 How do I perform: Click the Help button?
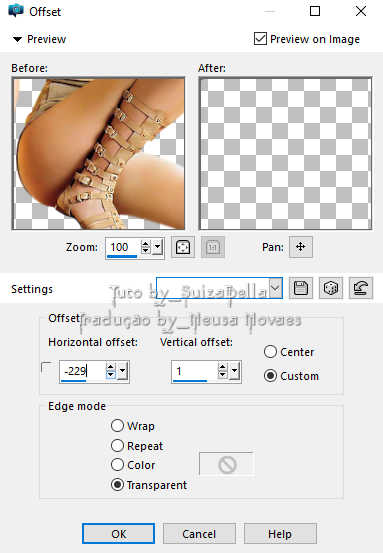pos(280,534)
